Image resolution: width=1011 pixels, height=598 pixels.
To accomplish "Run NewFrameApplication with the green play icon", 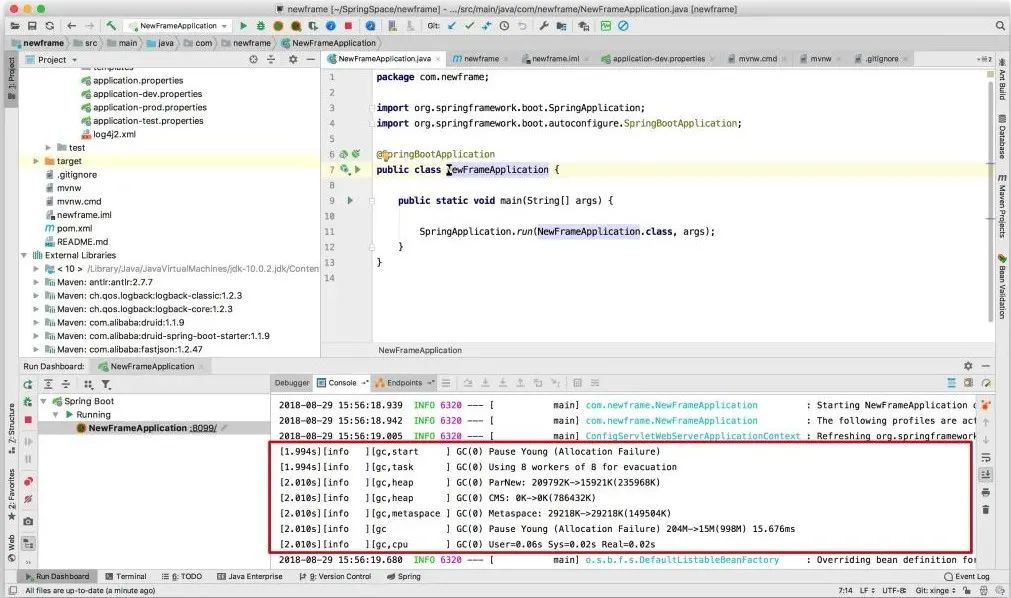I will coord(243,26).
